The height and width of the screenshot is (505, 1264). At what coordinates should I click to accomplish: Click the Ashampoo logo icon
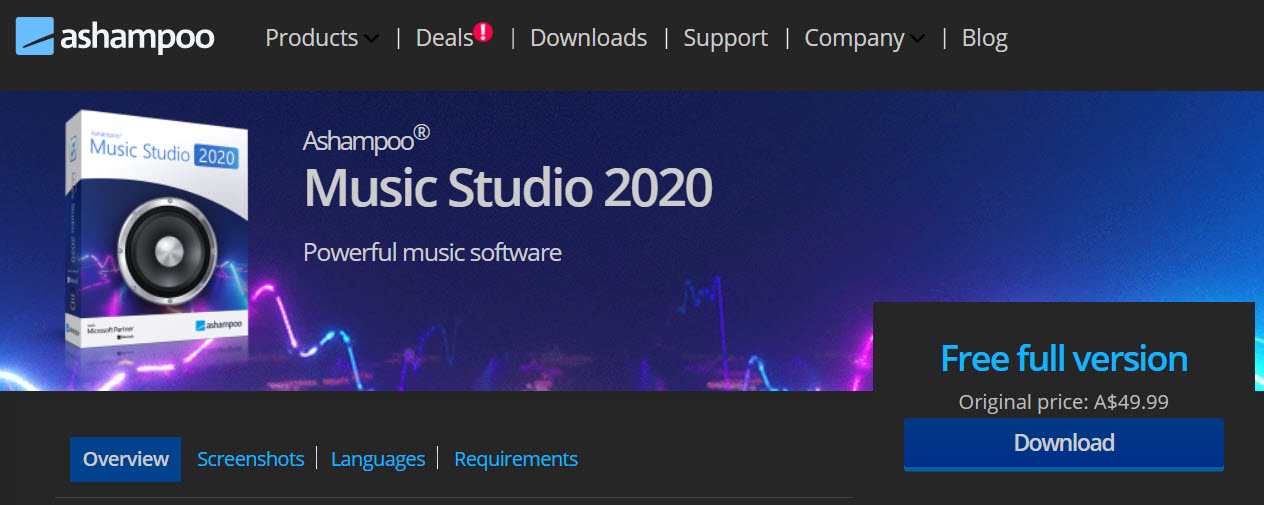(x=34, y=37)
